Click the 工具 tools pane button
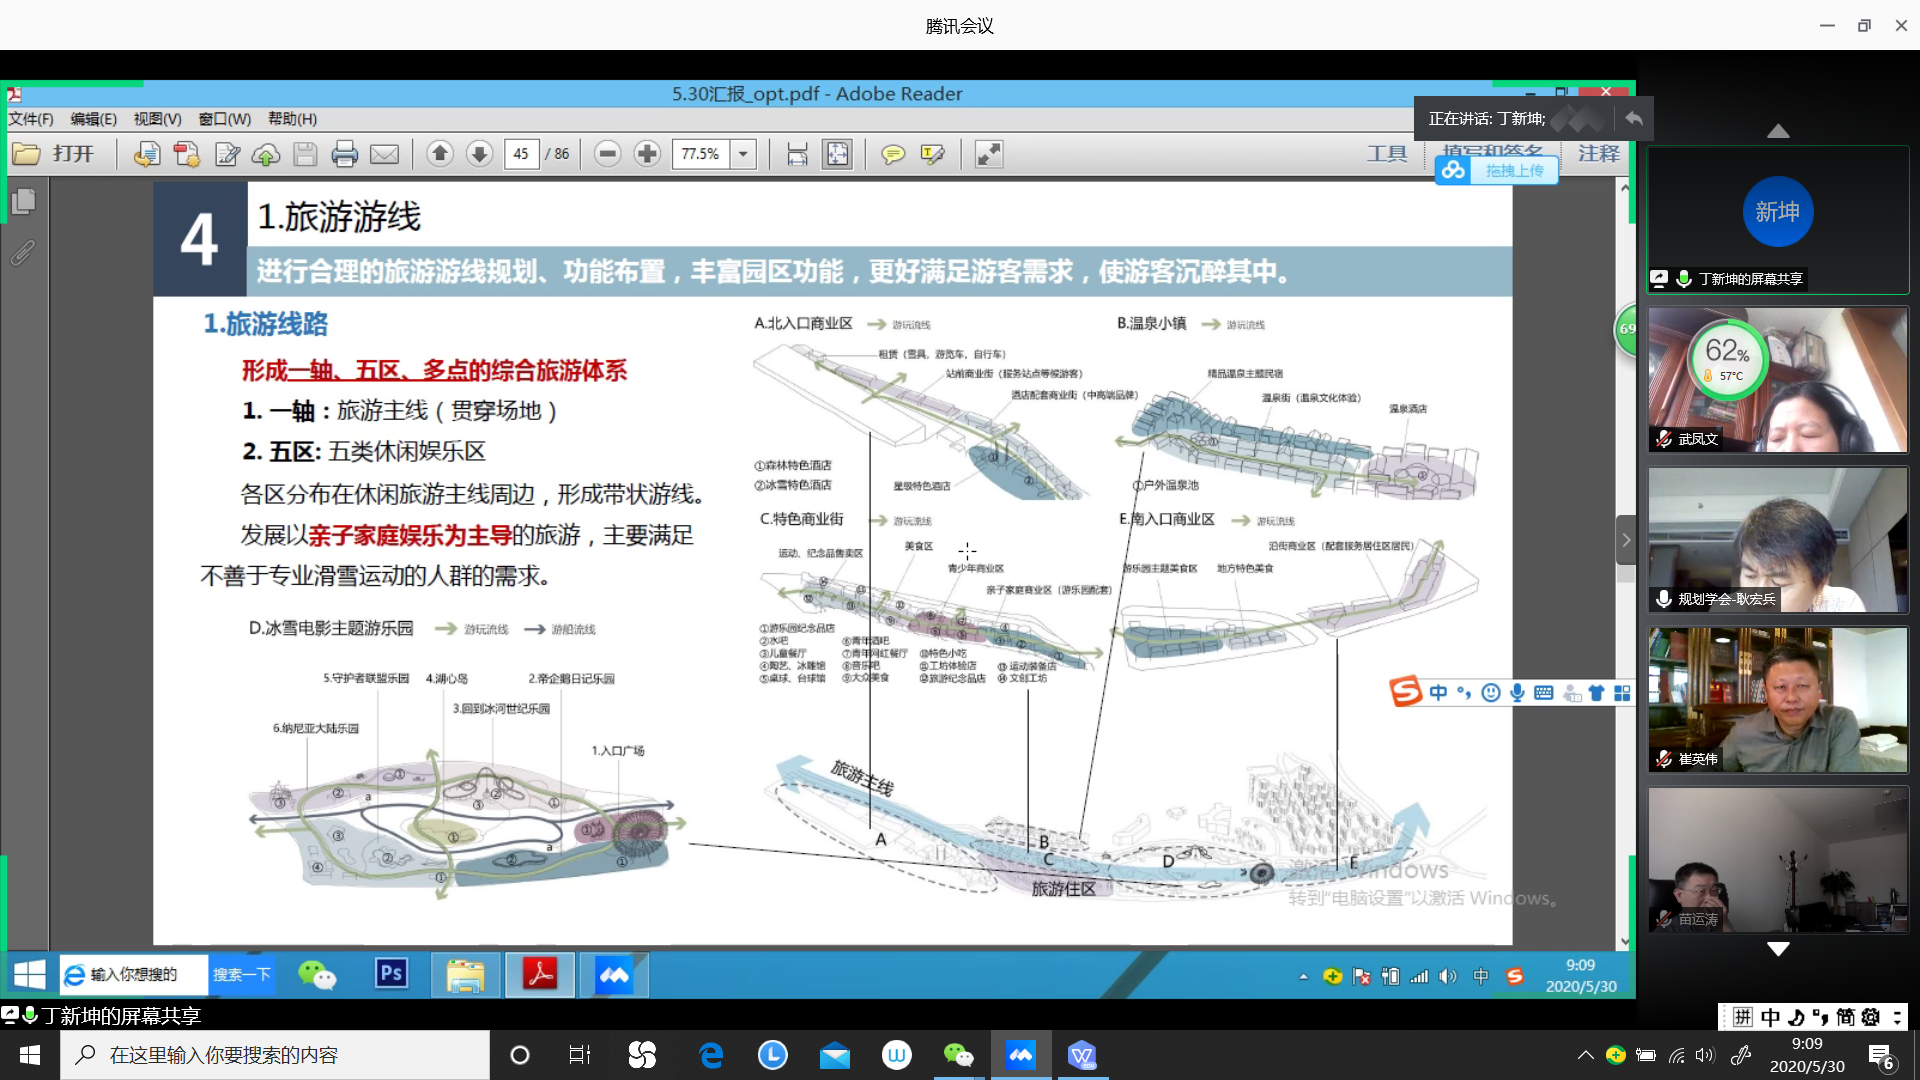1920x1080 pixels. click(x=1386, y=154)
